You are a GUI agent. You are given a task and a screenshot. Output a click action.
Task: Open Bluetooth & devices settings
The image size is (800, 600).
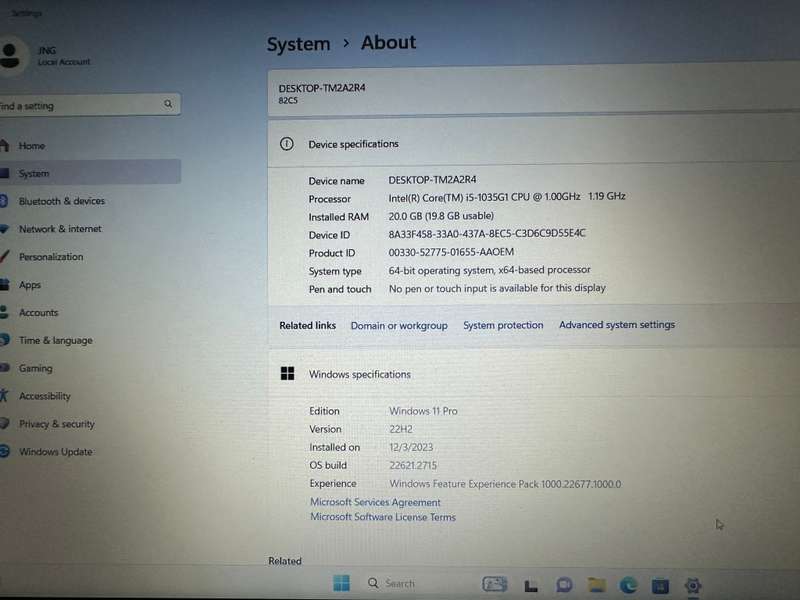90,201
